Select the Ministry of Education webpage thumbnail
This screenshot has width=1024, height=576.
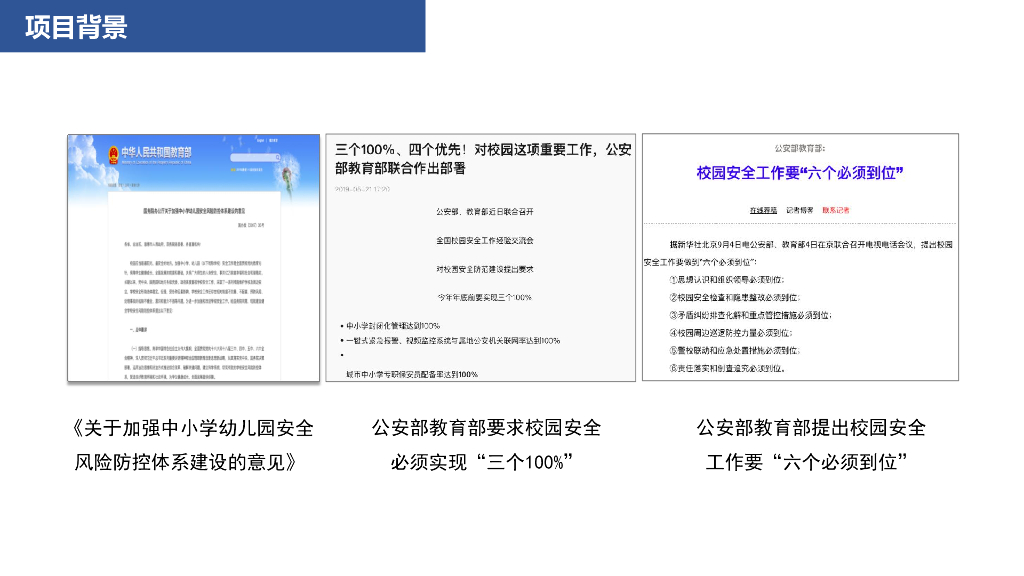click(x=193, y=257)
